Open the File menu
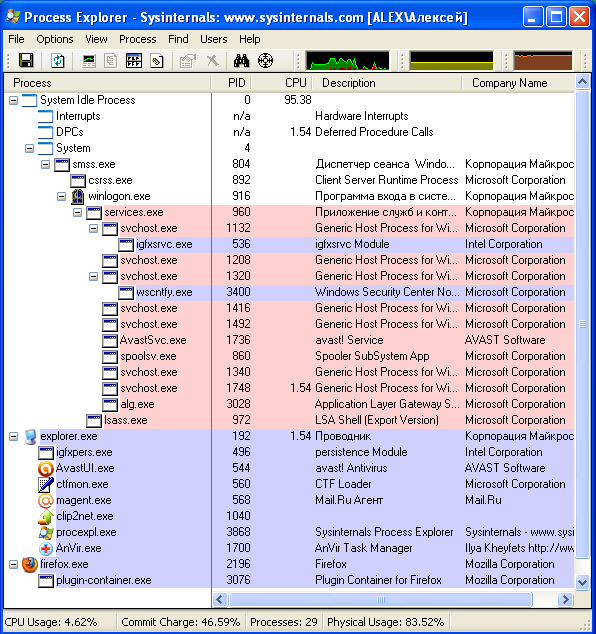 pos(16,39)
